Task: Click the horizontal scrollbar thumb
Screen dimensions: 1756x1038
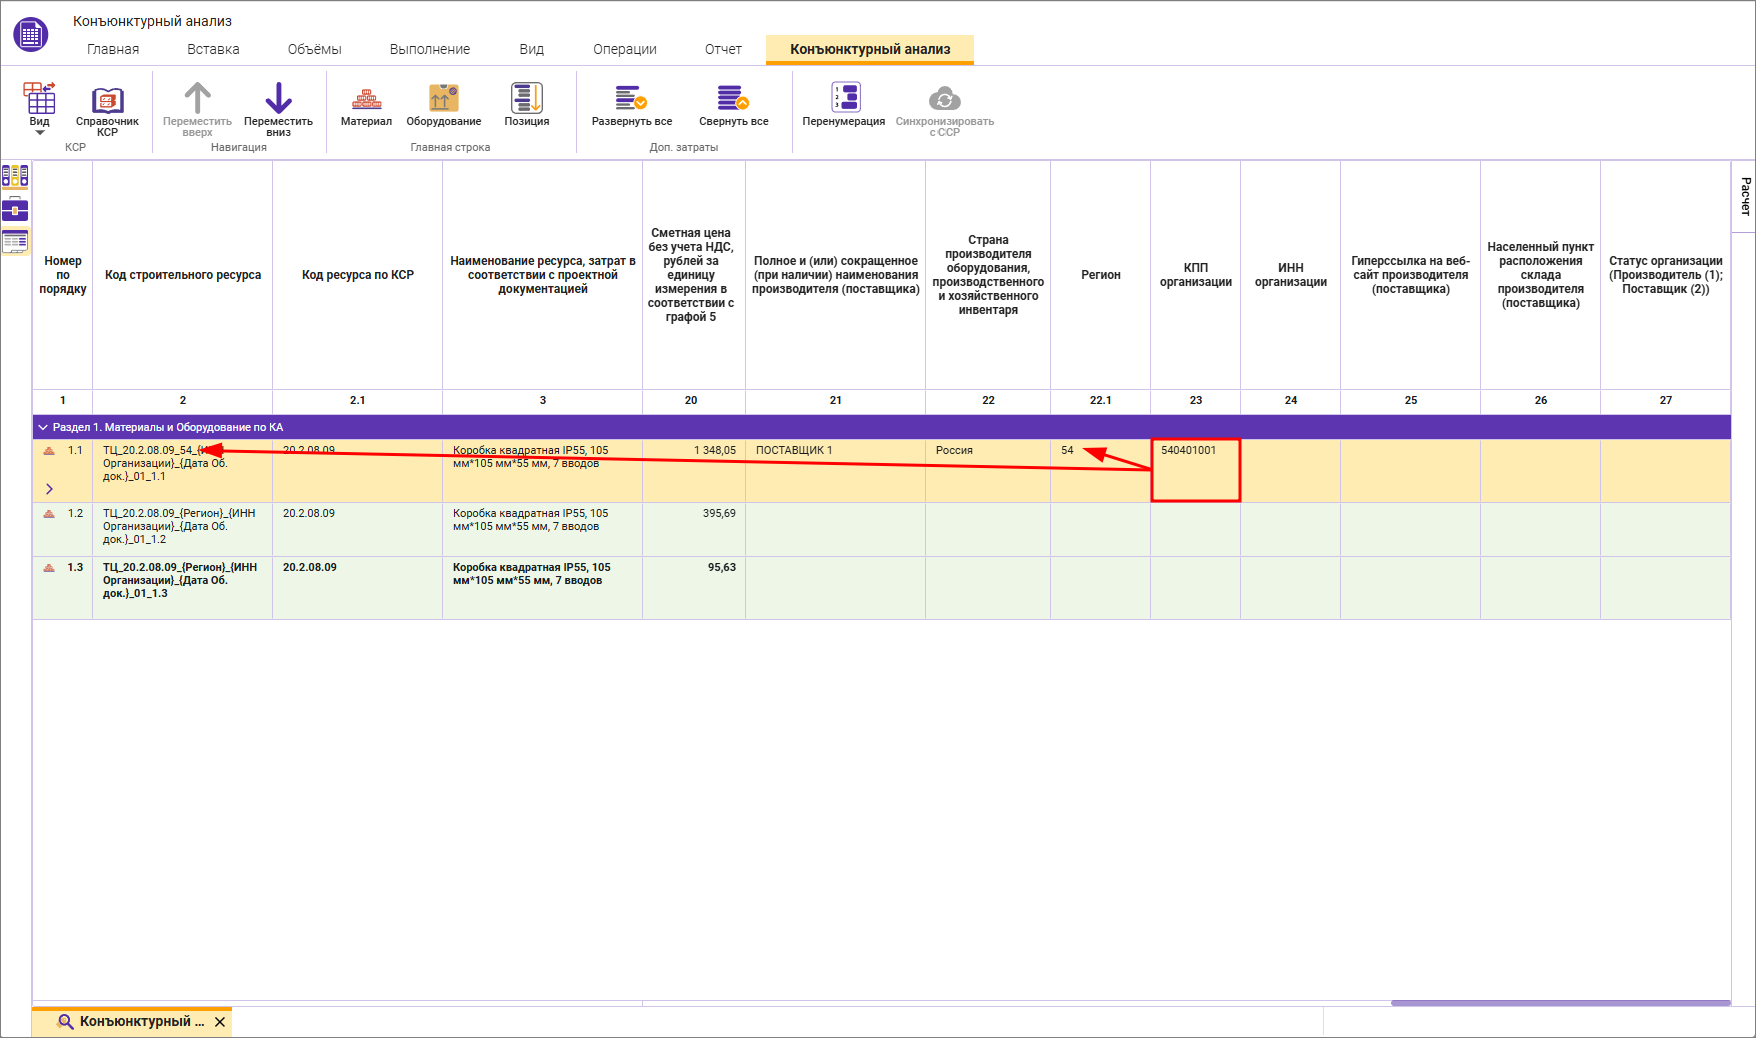Action: click(1560, 1003)
